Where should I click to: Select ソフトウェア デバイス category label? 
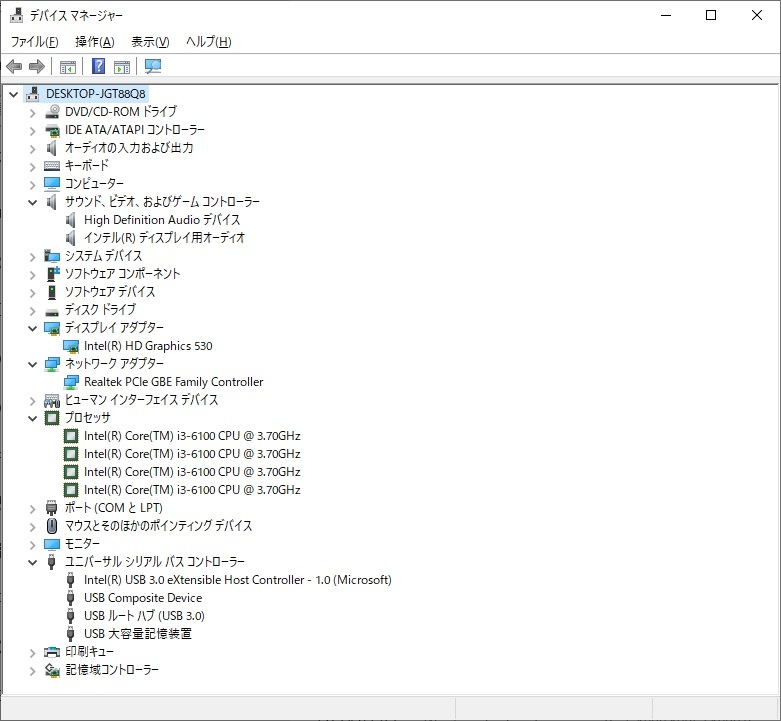click(110, 291)
